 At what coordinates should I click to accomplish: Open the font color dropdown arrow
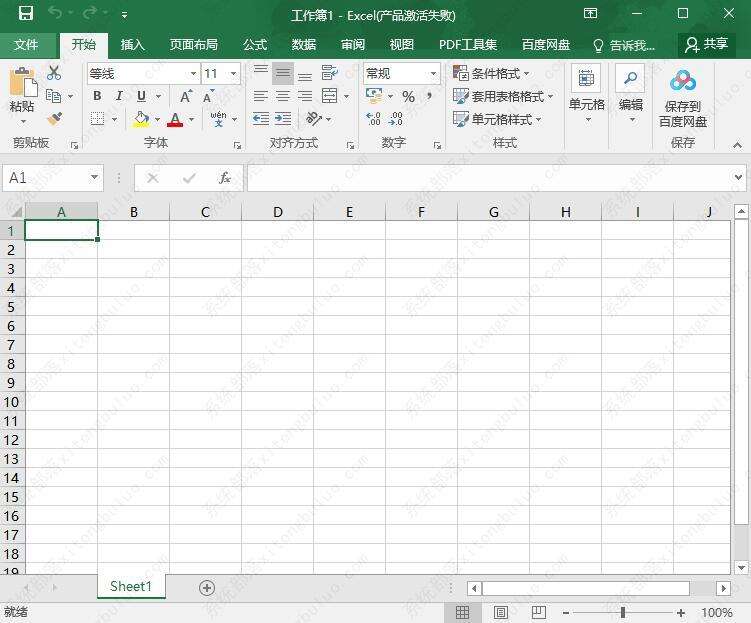point(192,119)
